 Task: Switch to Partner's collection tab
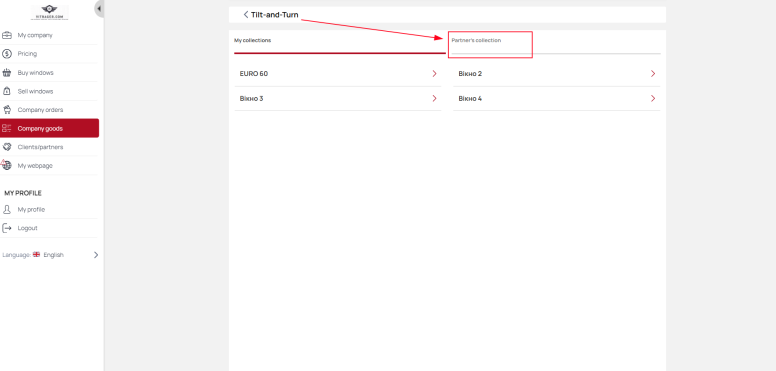[x=476, y=40]
